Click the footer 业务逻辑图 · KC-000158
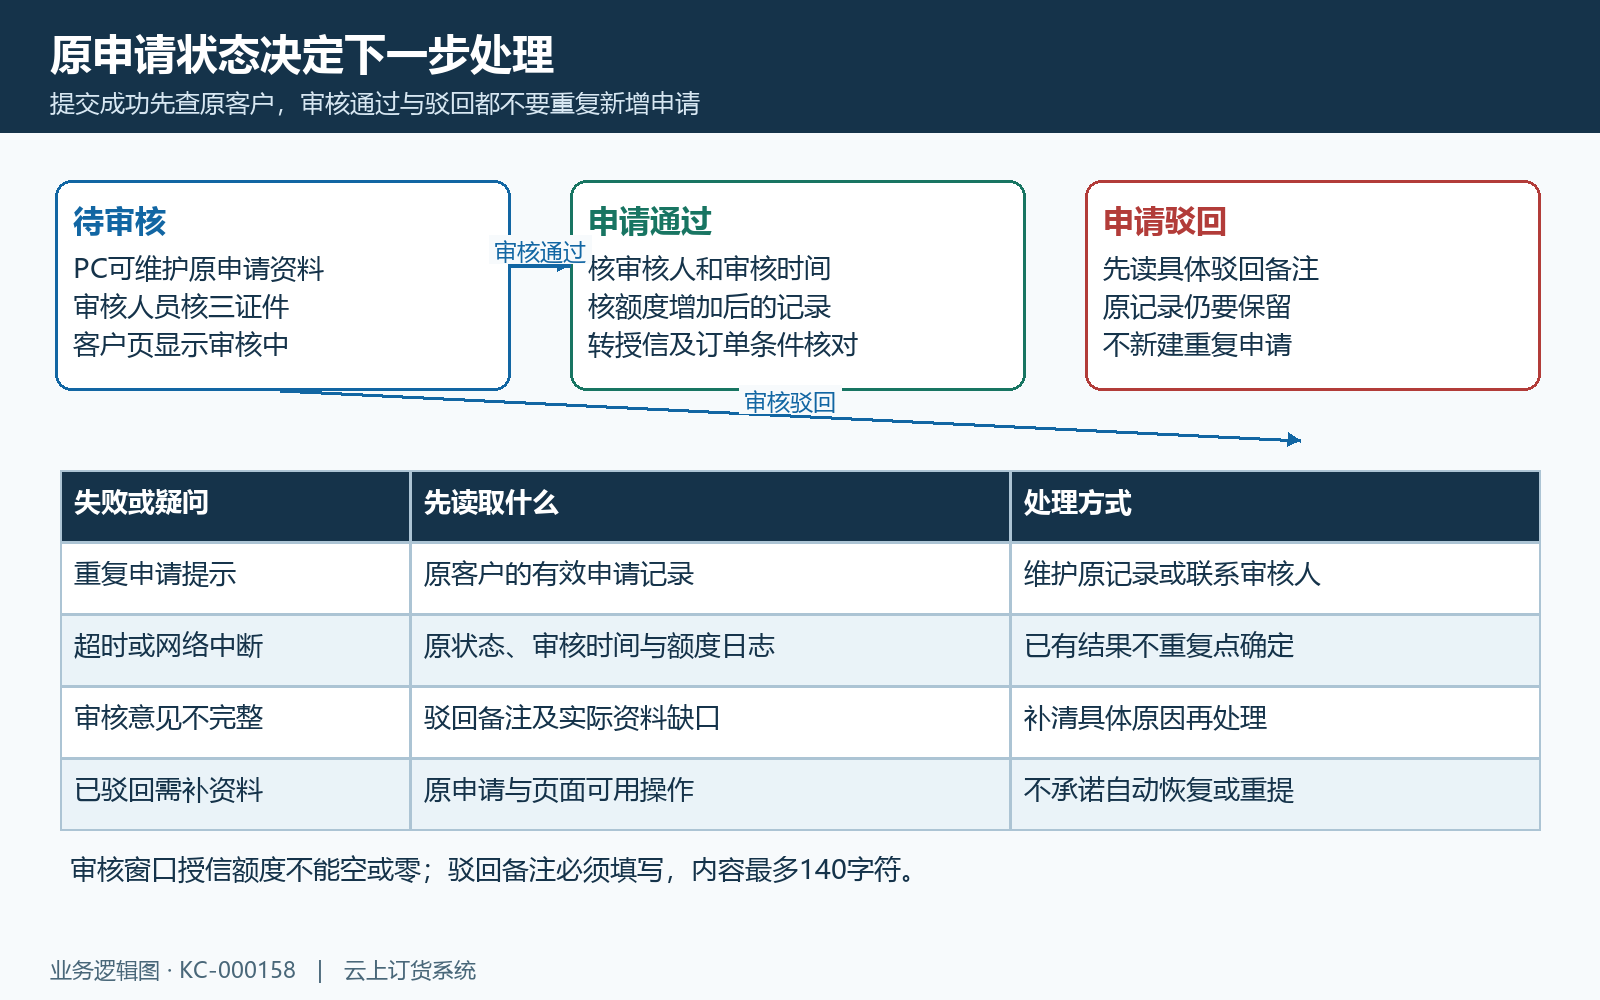This screenshot has width=1600, height=1000. pos(173,970)
